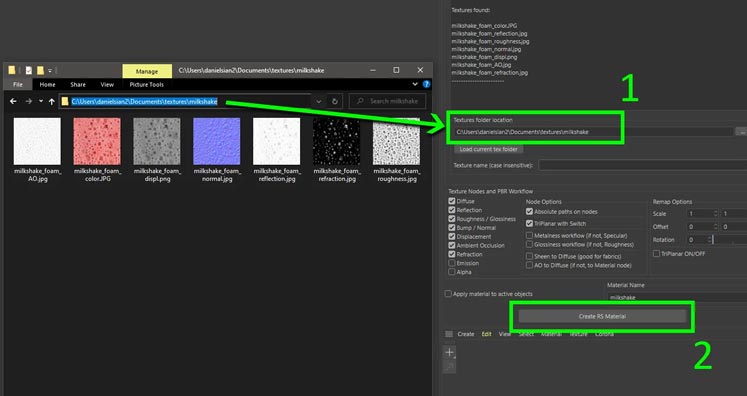Select milkshake_foam_AO.jpg thumbnail
747x396 pixels.
pos(37,141)
